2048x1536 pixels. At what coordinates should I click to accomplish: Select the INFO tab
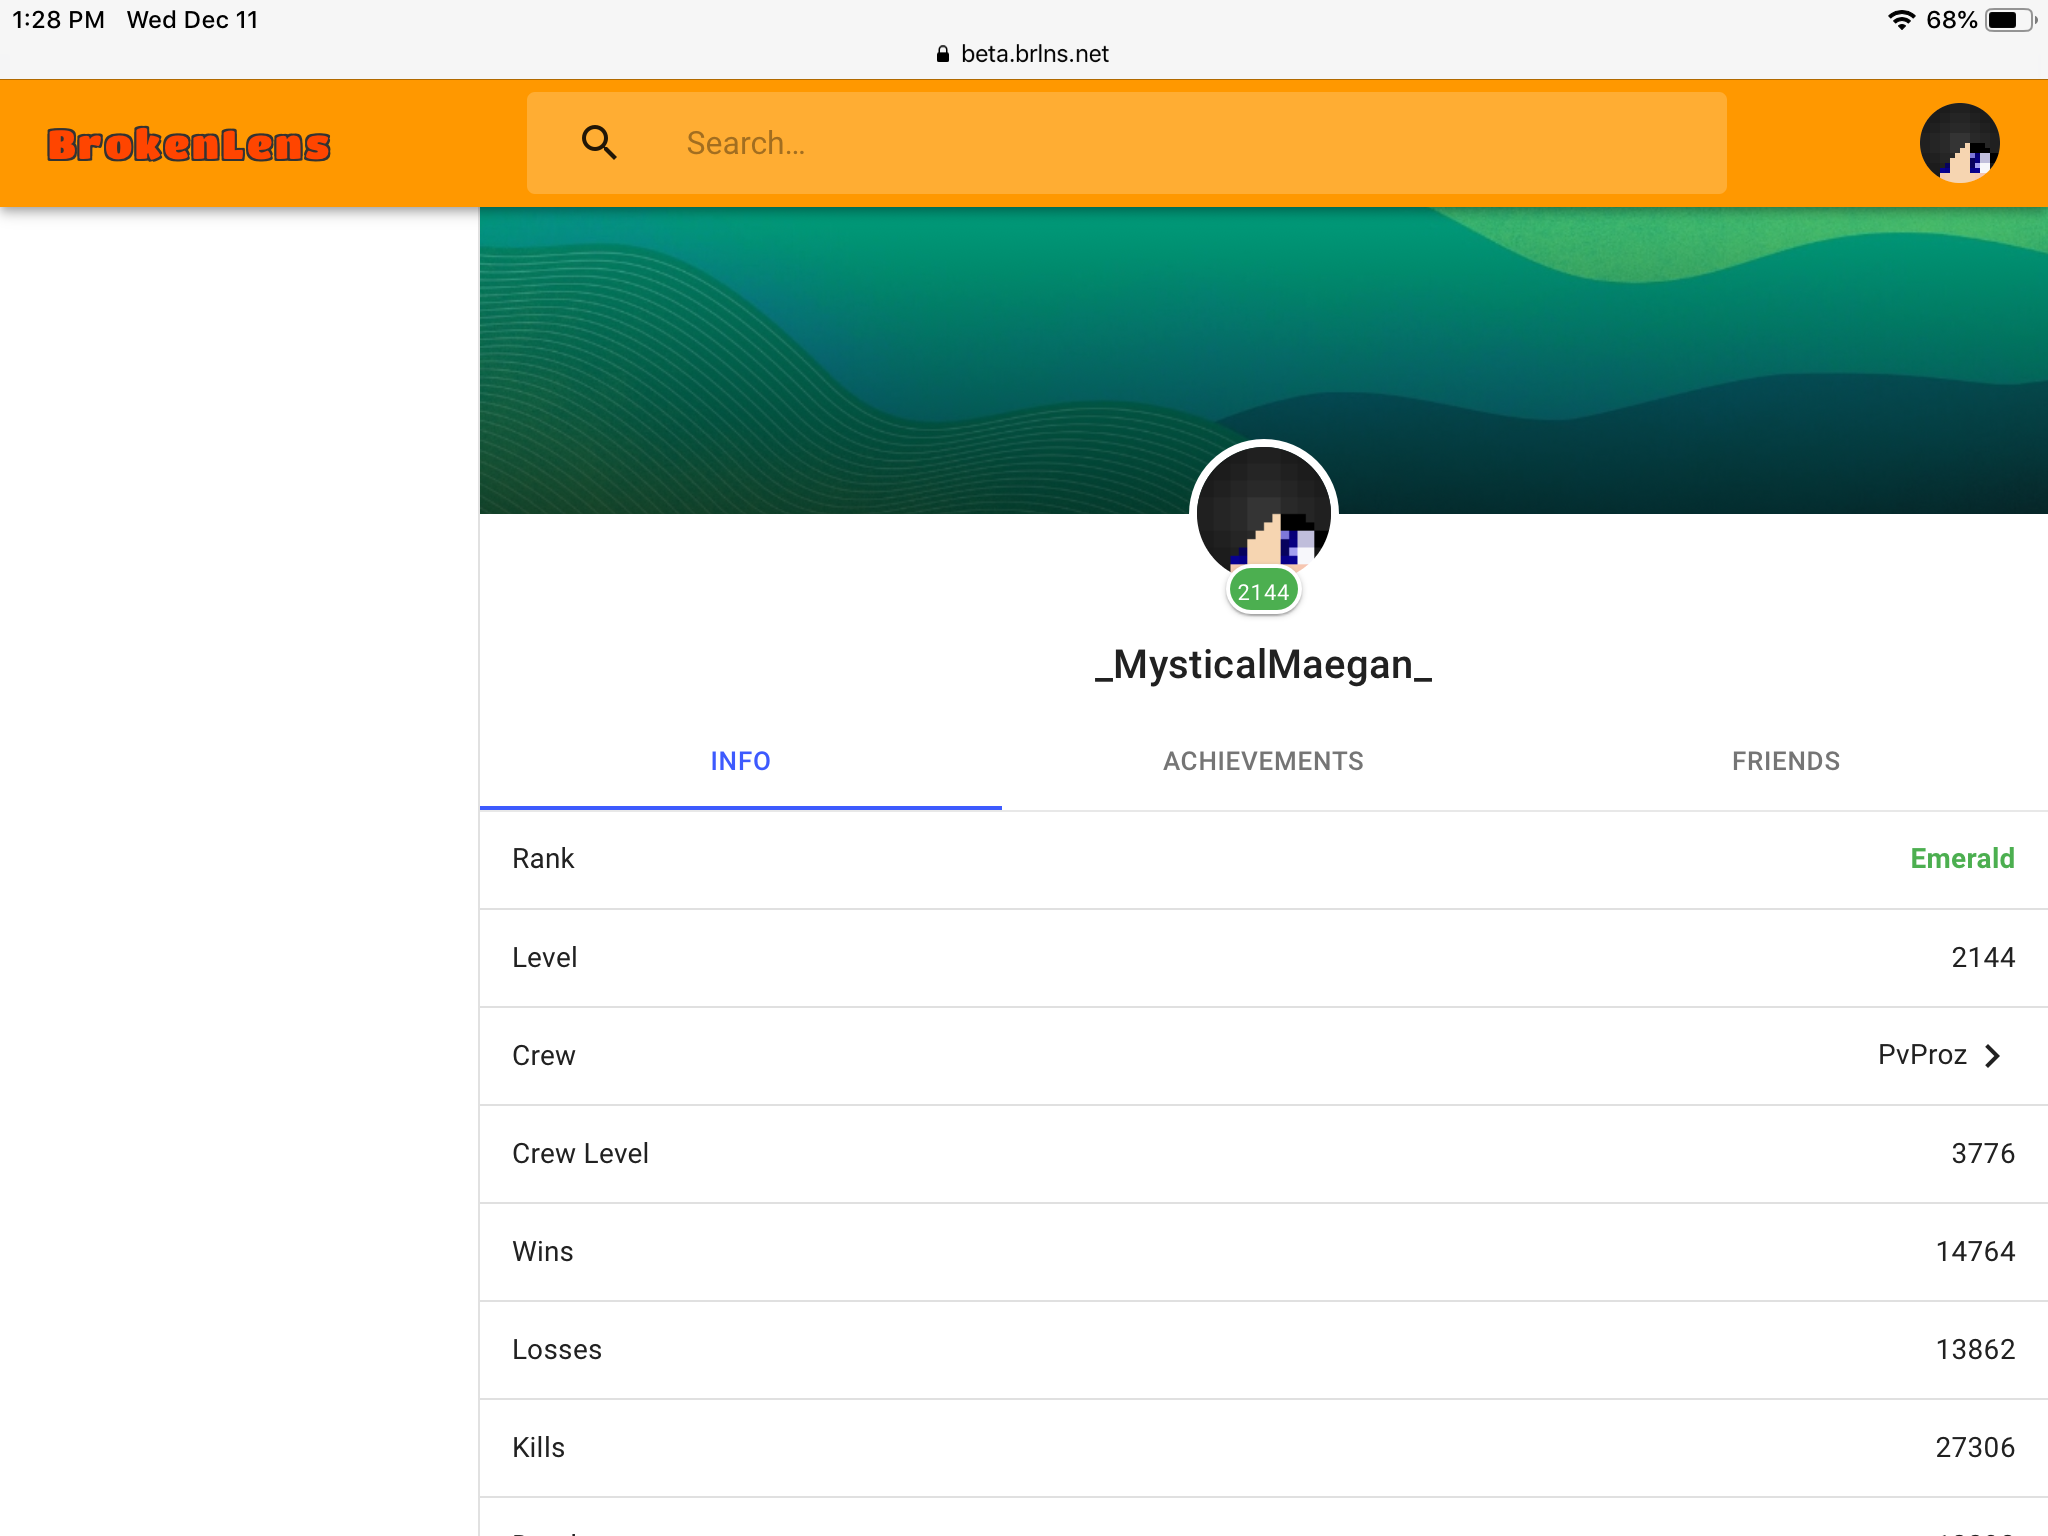tap(740, 761)
